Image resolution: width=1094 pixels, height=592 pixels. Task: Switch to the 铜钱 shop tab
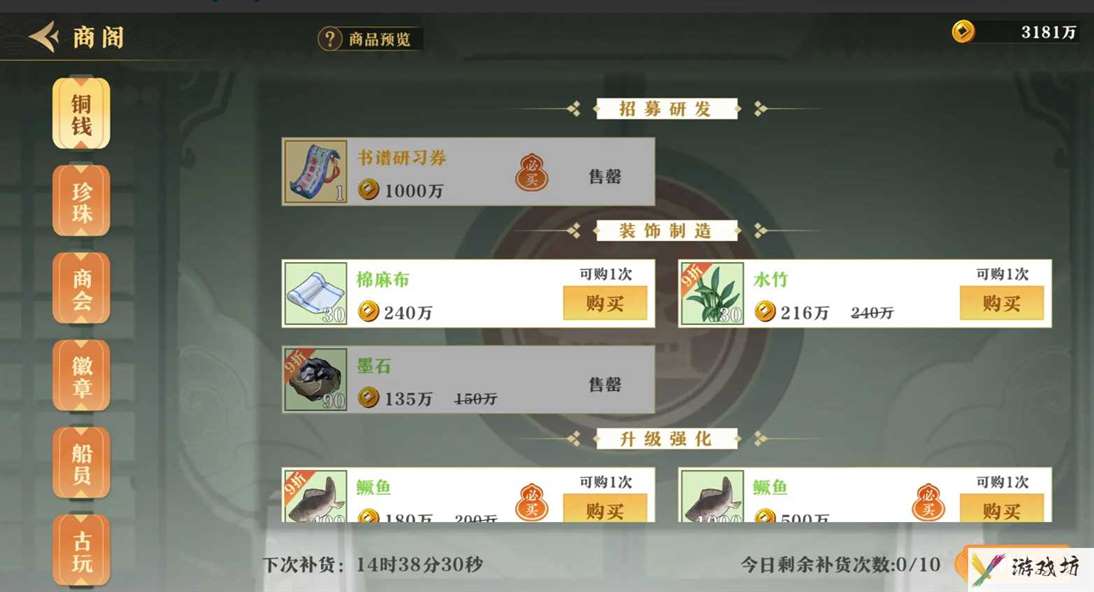click(81, 114)
